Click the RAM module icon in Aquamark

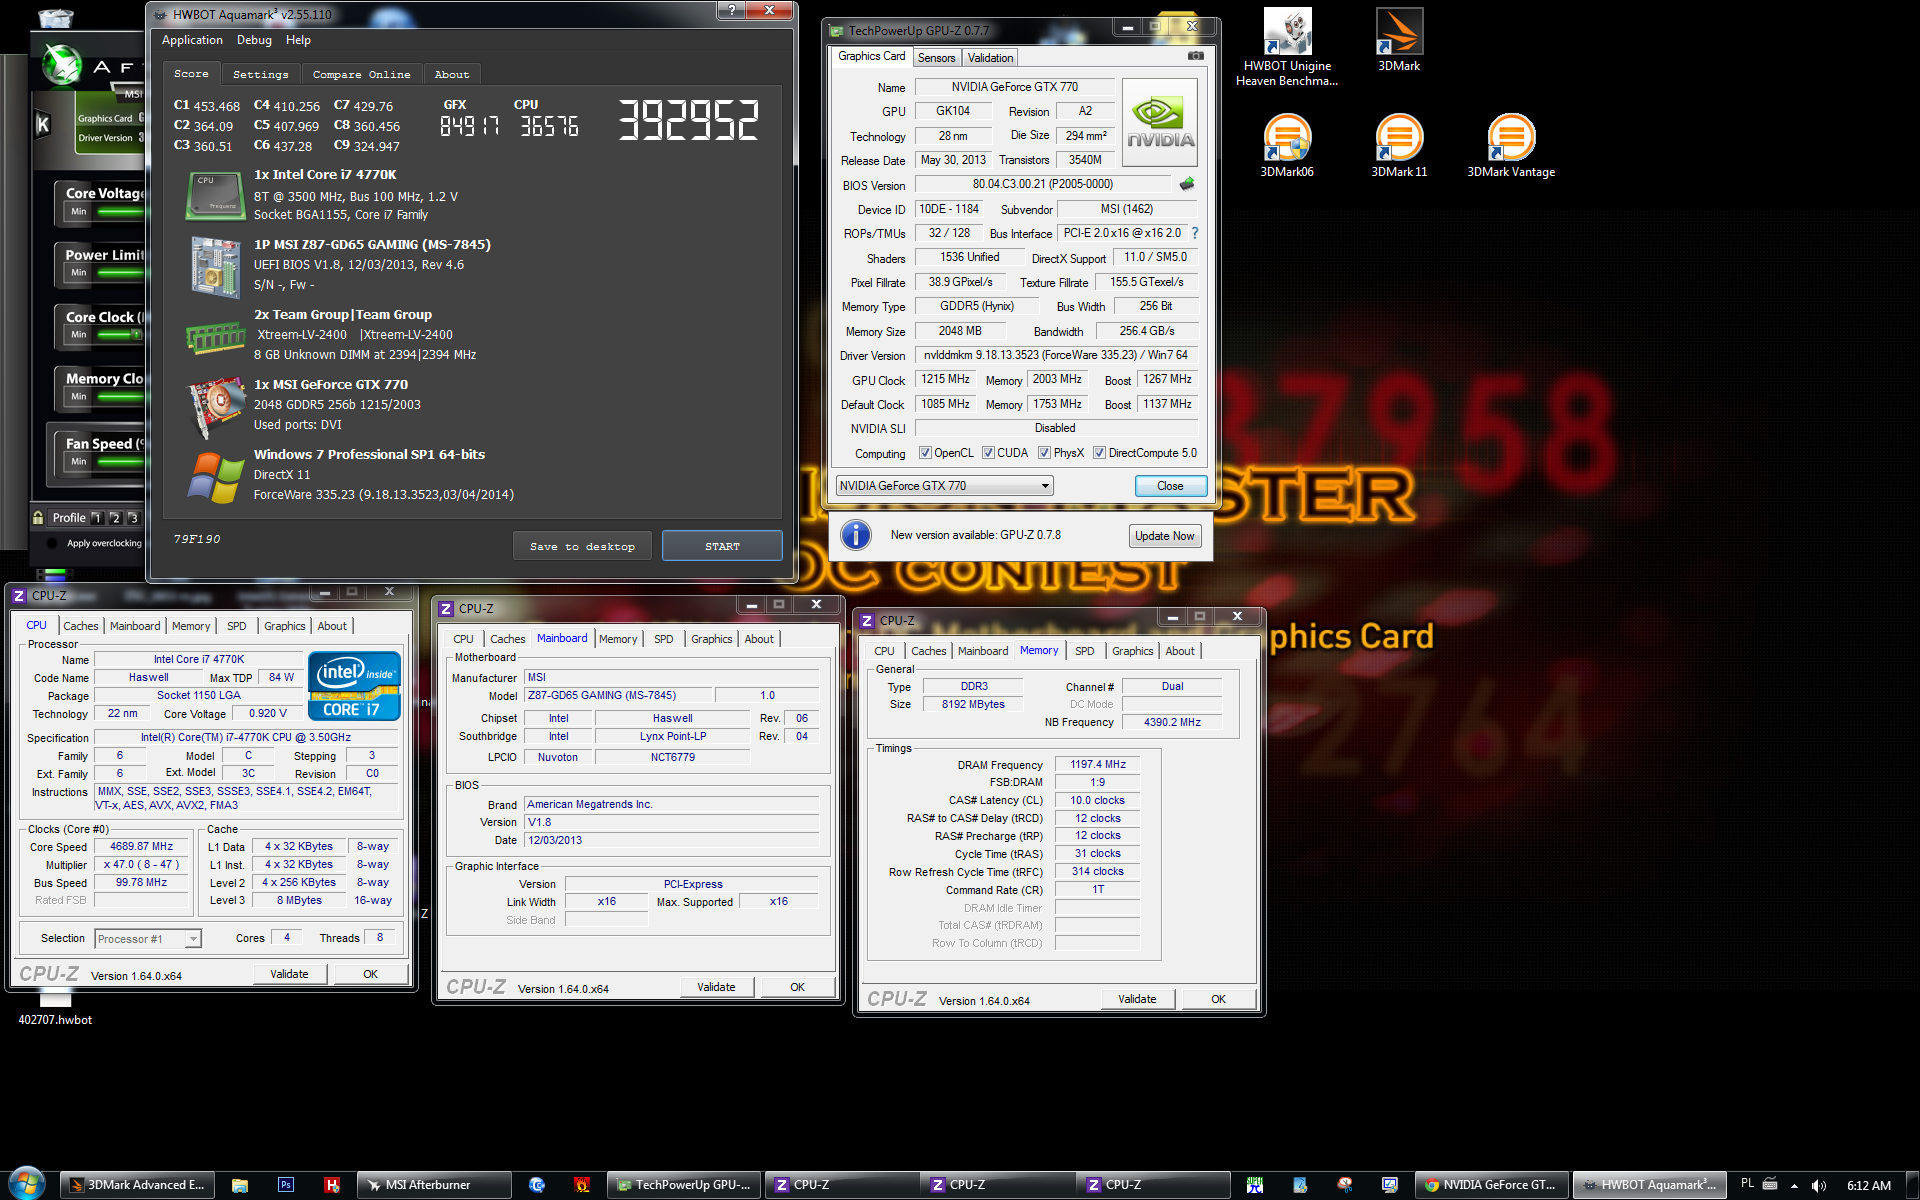[215, 338]
